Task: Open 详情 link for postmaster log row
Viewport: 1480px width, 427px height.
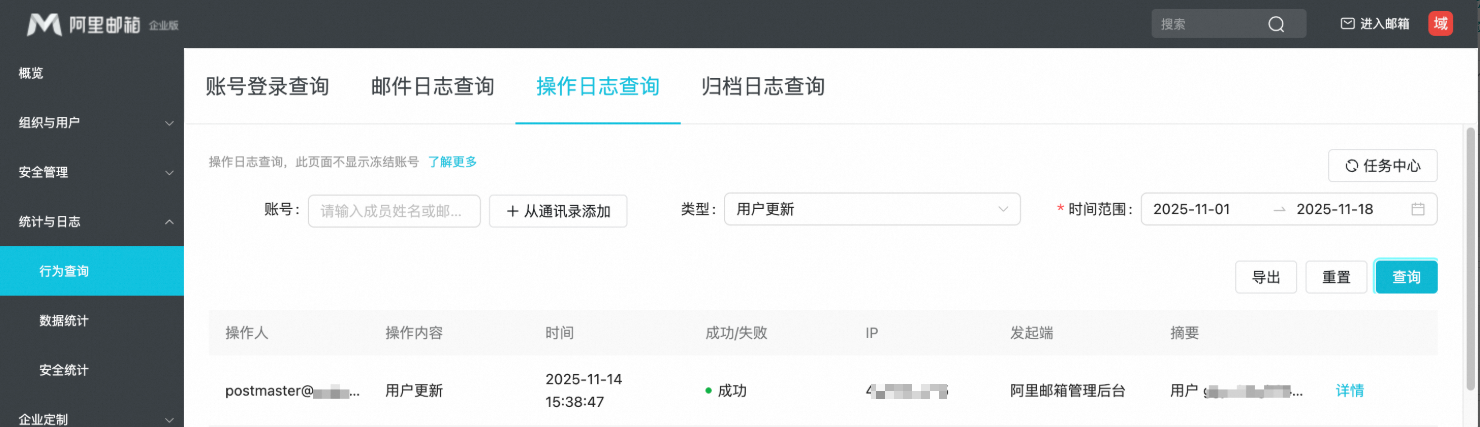Action: (x=1350, y=390)
